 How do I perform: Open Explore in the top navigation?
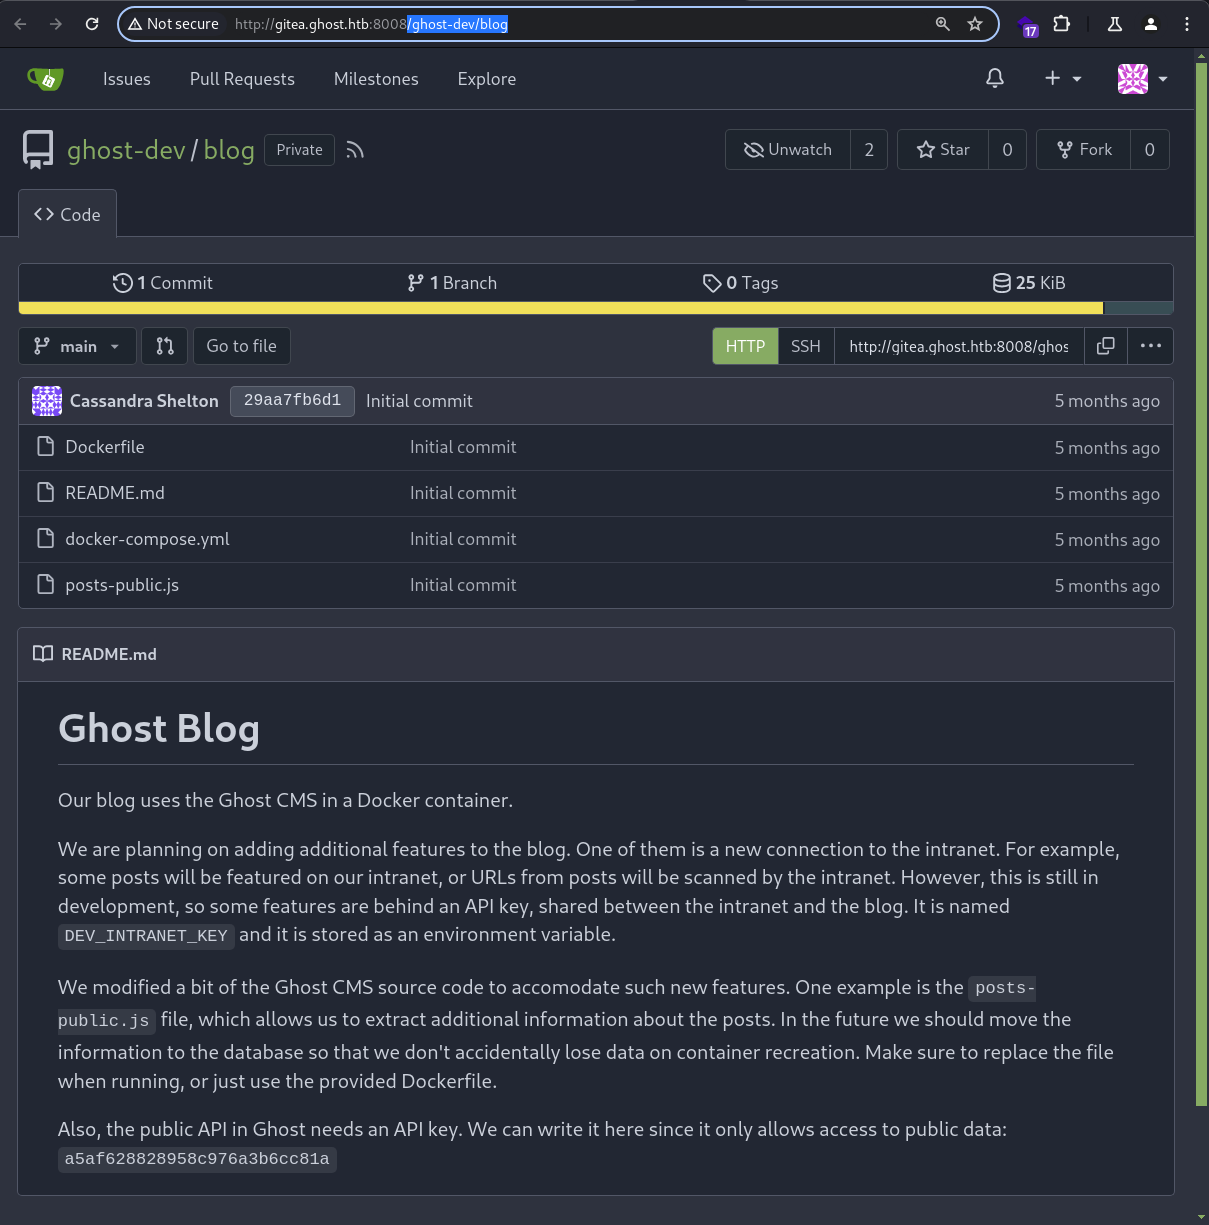pyautogui.click(x=487, y=79)
